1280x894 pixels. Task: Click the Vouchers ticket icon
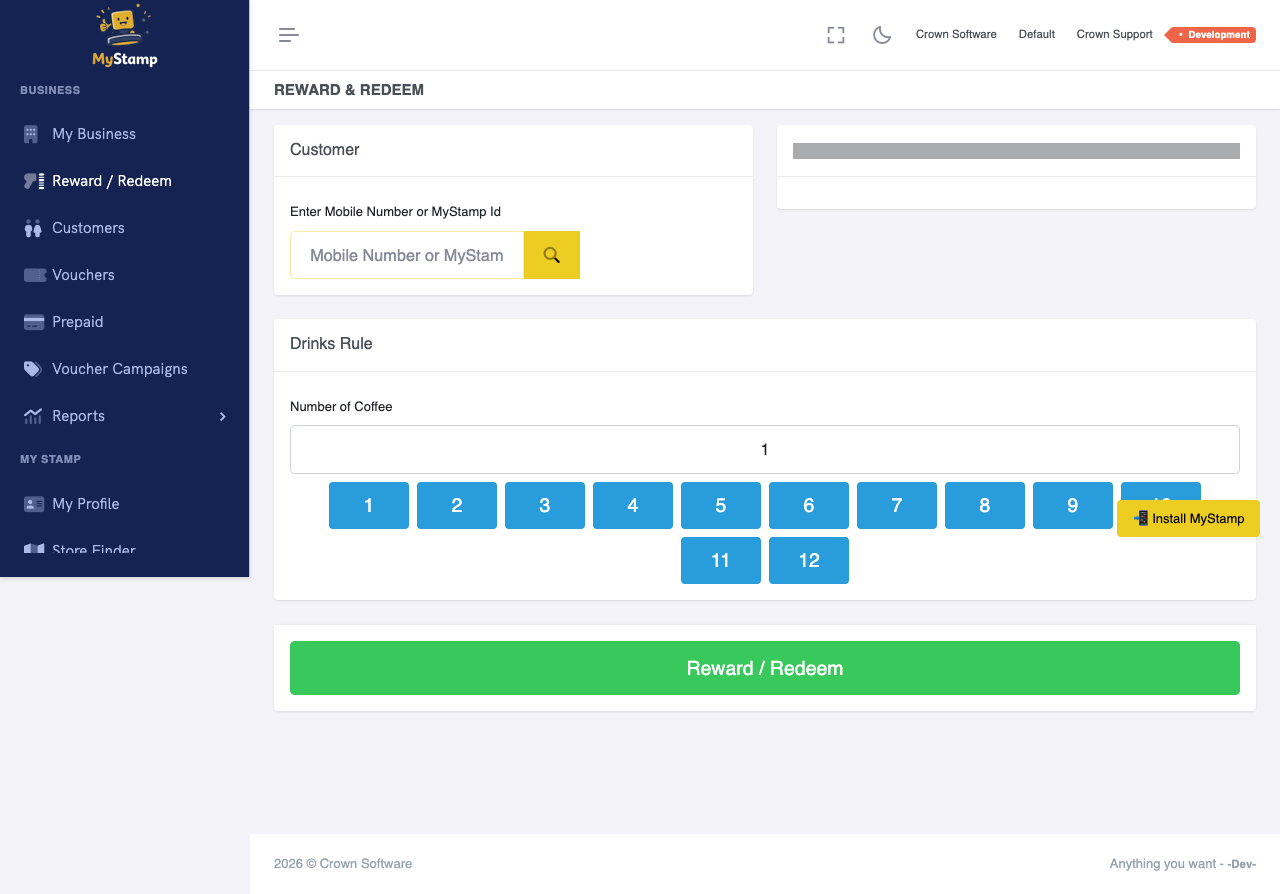tap(35, 275)
